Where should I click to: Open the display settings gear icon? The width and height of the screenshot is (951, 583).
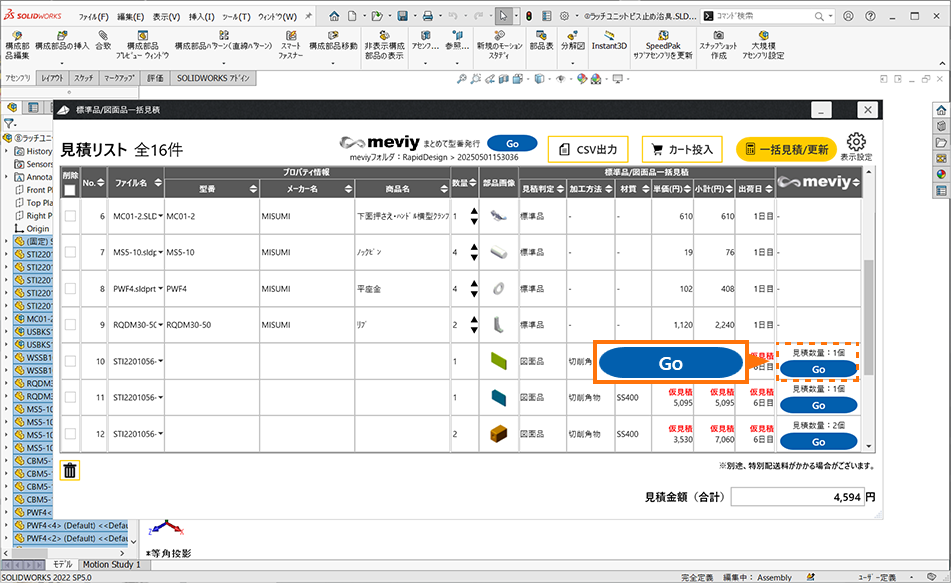pyautogui.click(x=855, y=147)
